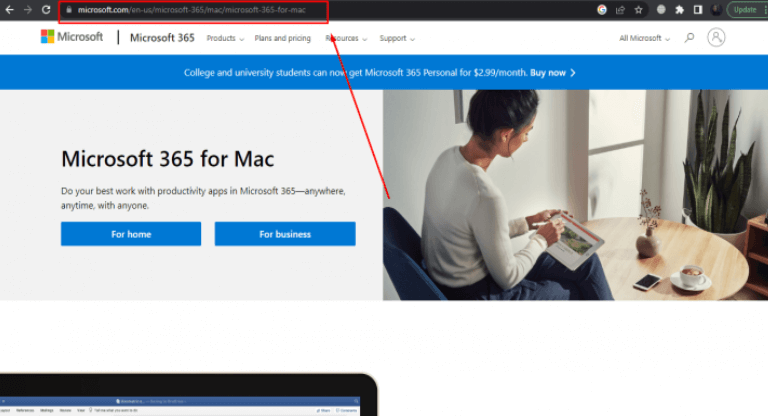Expand the All Microsoft menu
Viewport: 768px width, 416px height.
tap(645, 38)
